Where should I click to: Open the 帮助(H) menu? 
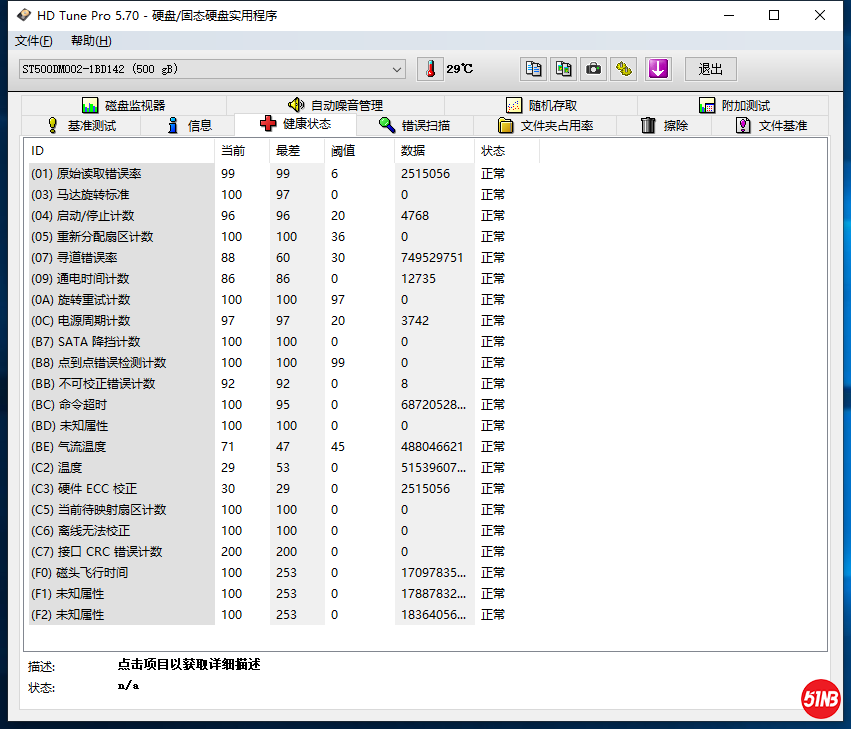(91, 41)
